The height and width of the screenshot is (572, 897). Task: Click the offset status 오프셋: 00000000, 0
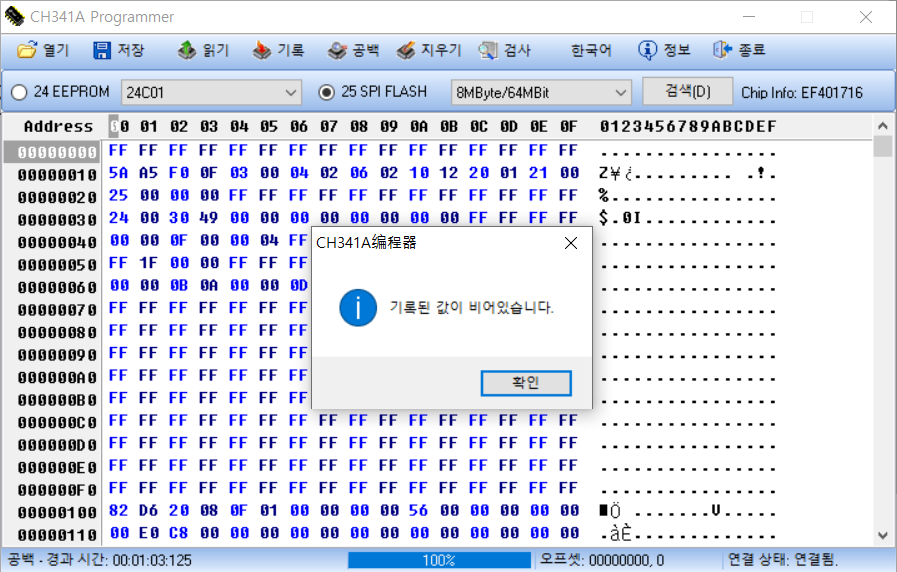pyautogui.click(x=602, y=559)
